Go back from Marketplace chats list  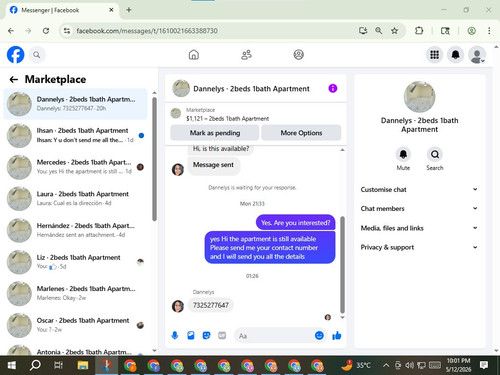(14, 79)
